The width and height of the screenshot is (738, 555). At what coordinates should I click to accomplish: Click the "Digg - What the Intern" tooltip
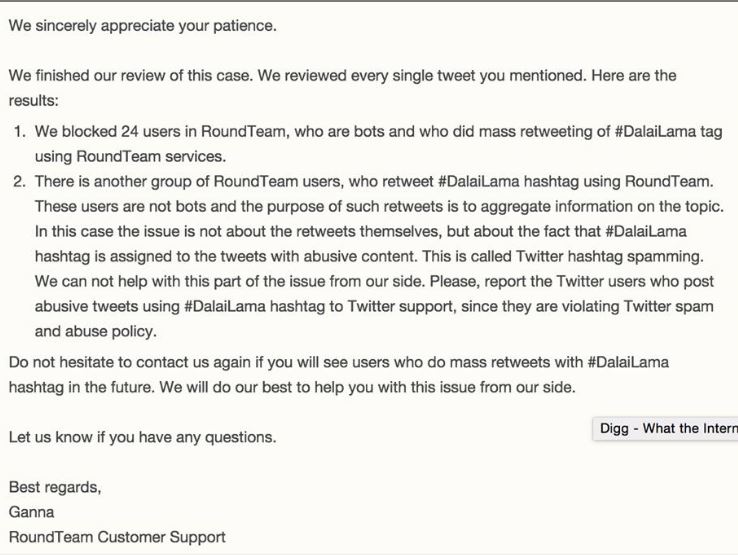(x=664, y=429)
